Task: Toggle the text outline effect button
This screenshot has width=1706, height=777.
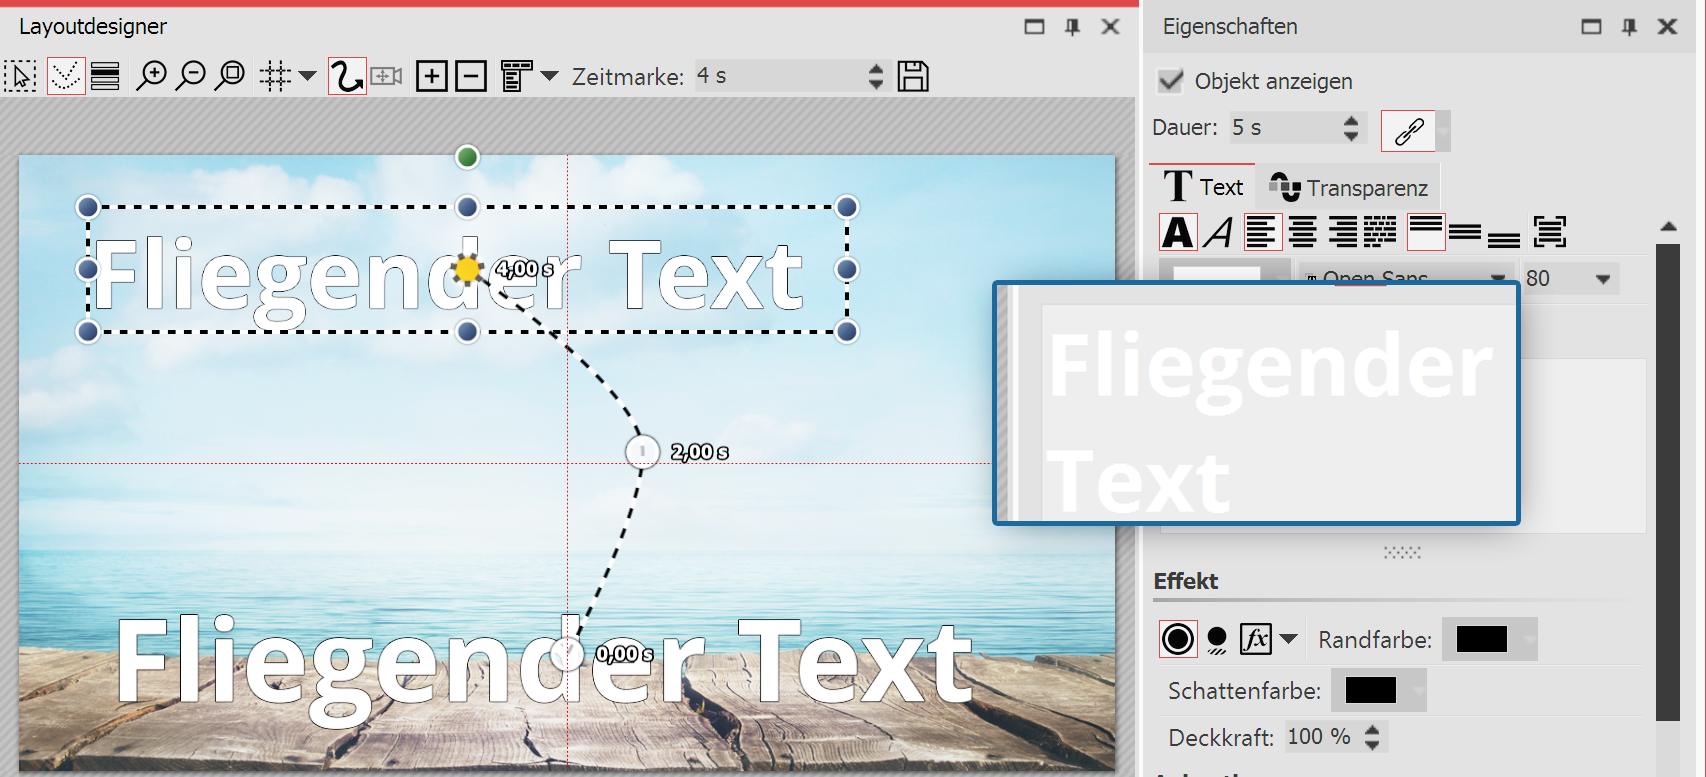Action: [1178, 639]
